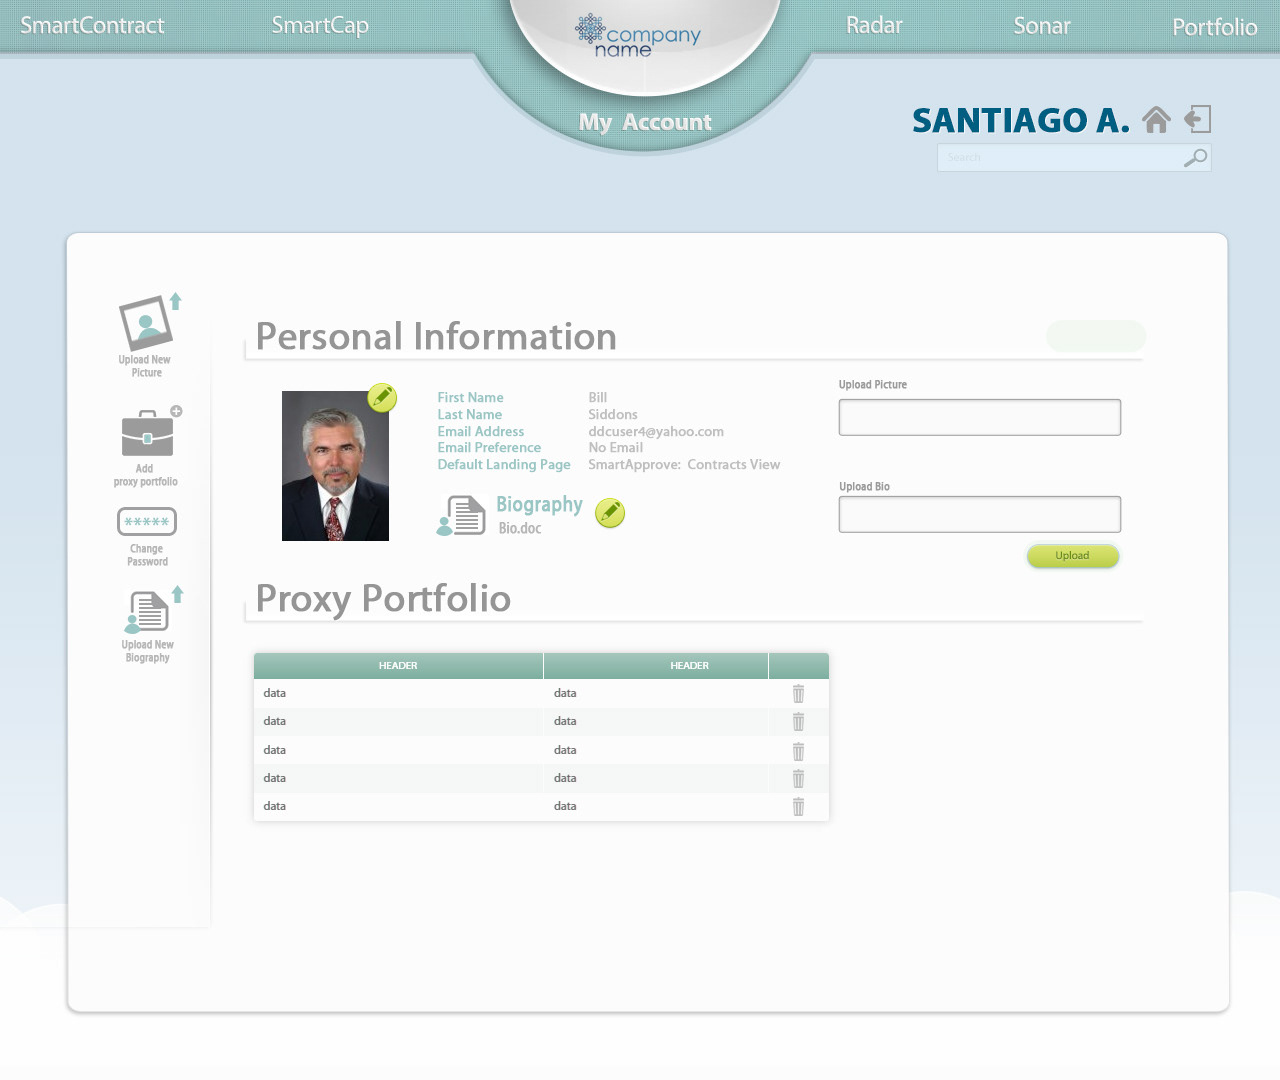Click the logout arrow icon

click(1198, 120)
